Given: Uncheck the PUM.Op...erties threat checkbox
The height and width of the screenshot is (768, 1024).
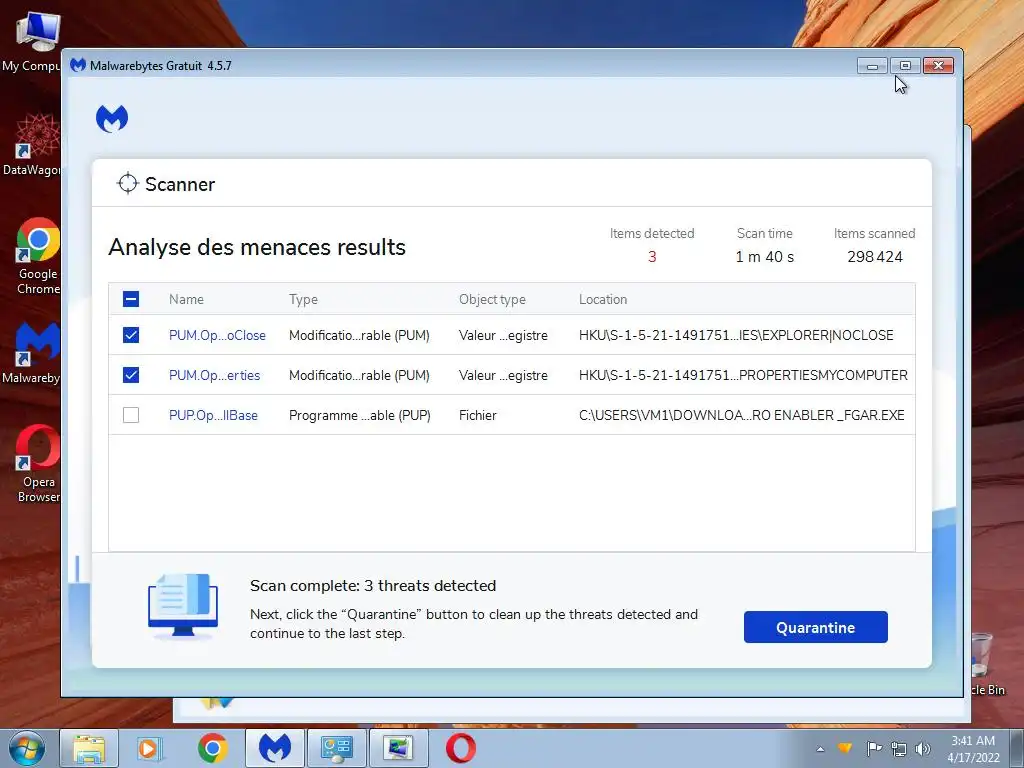Looking at the screenshot, I should tap(131, 375).
